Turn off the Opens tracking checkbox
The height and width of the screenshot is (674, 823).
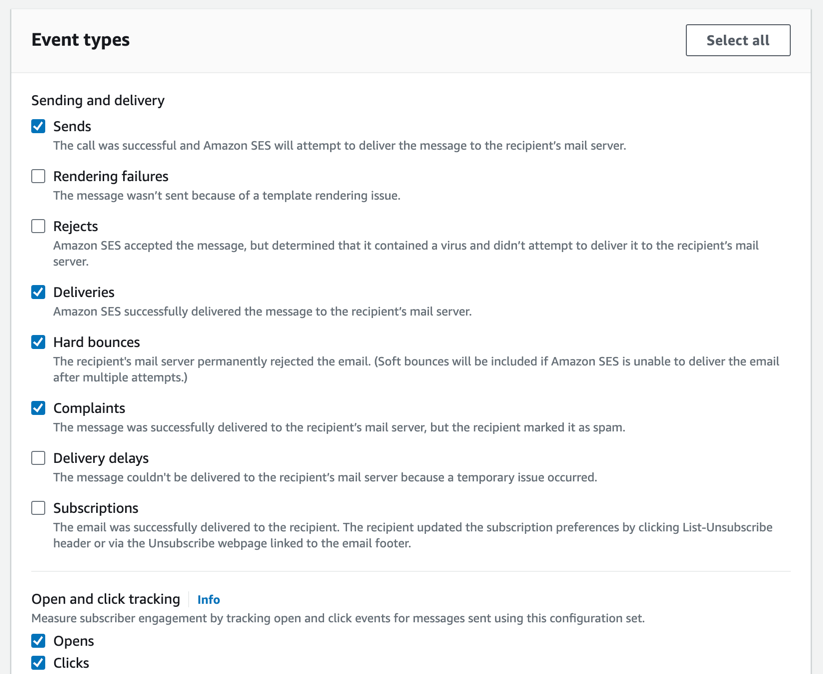pos(38,641)
